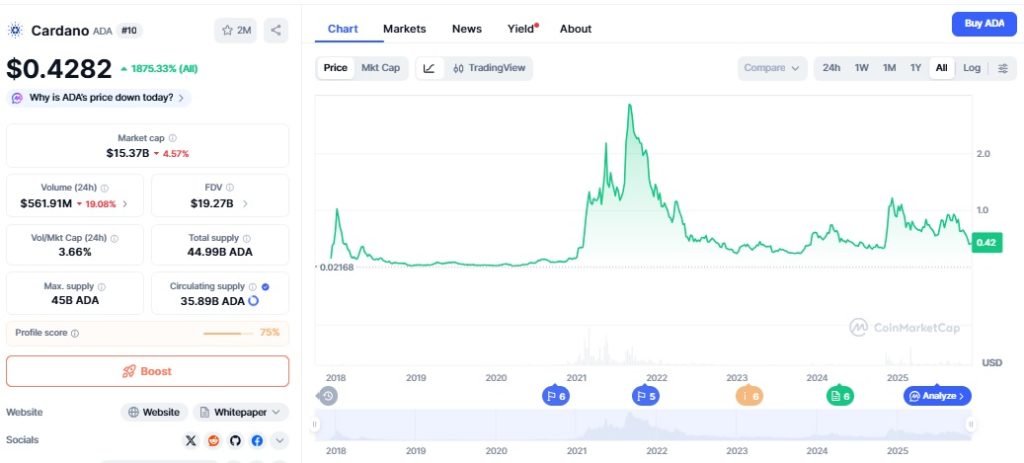Switch to TradingView chart mode

(x=489, y=68)
